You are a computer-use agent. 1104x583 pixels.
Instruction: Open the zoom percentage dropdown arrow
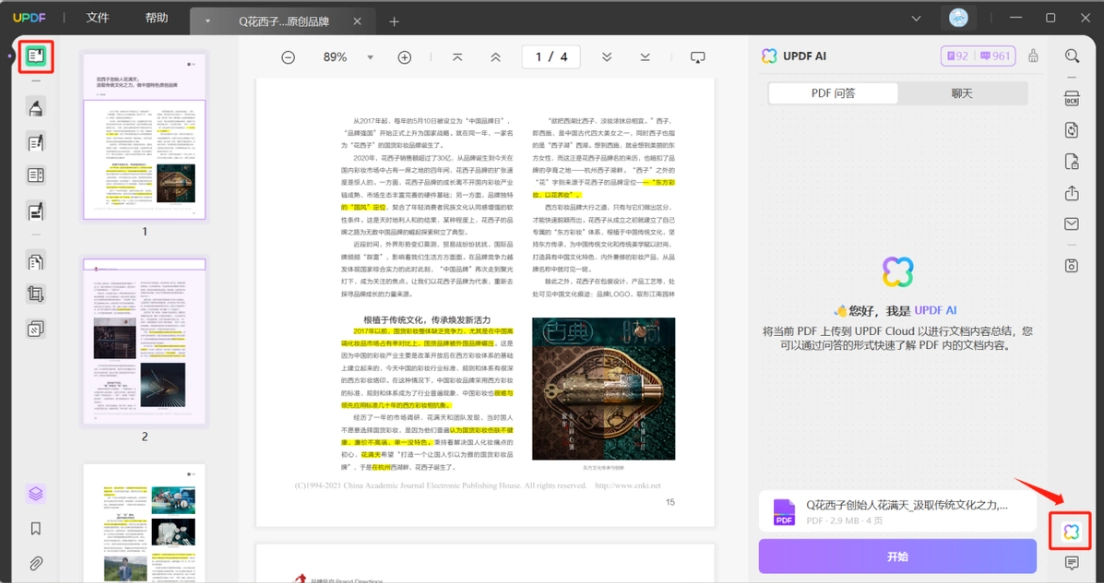(370, 58)
